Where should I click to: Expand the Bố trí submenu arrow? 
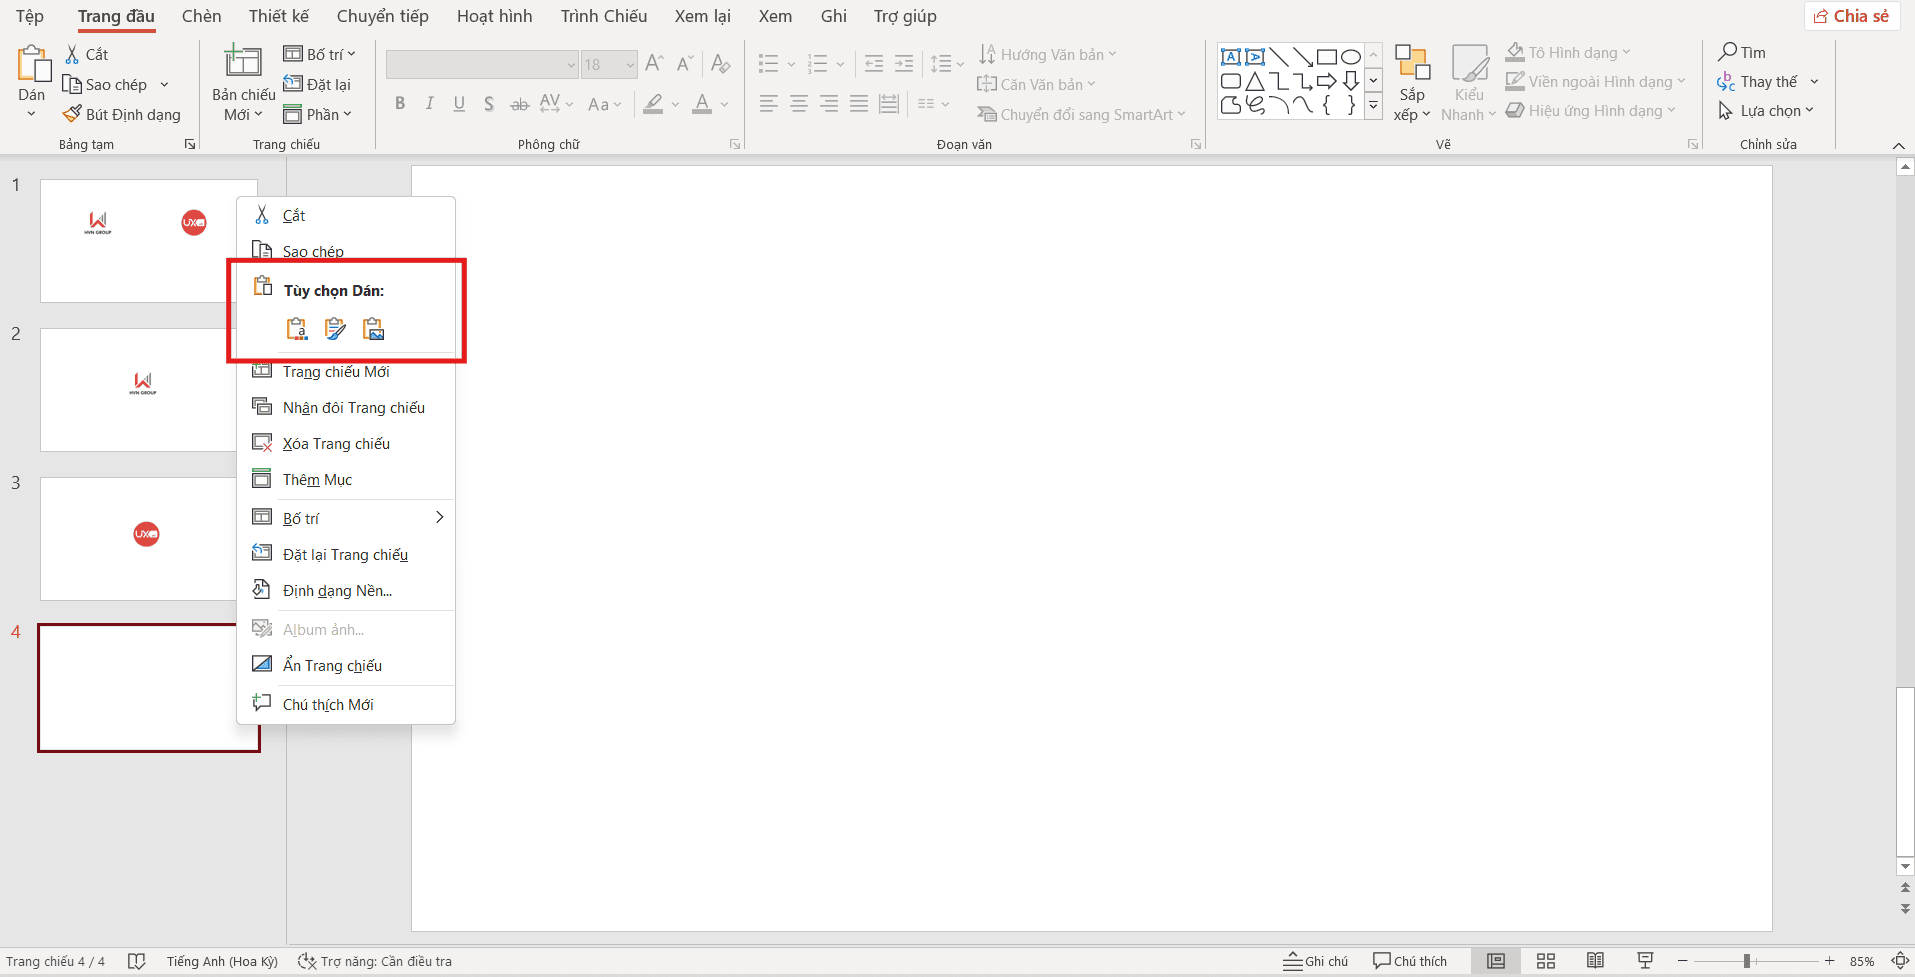click(439, 517)
